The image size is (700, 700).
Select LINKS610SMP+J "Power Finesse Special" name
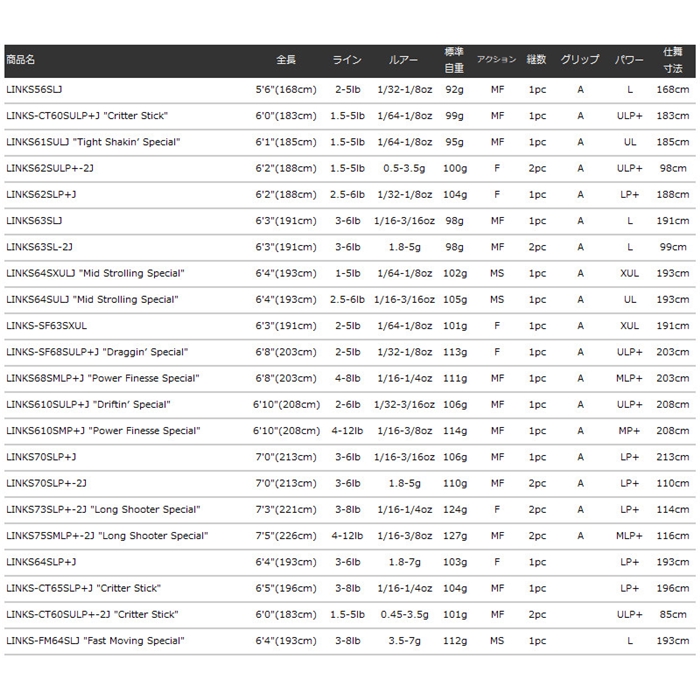(x=103, y=431)
